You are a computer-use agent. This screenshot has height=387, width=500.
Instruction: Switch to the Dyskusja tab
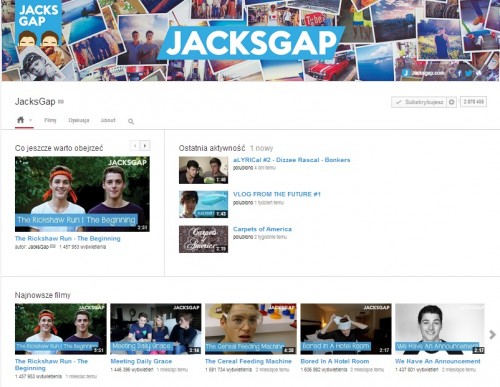(79, 120)
